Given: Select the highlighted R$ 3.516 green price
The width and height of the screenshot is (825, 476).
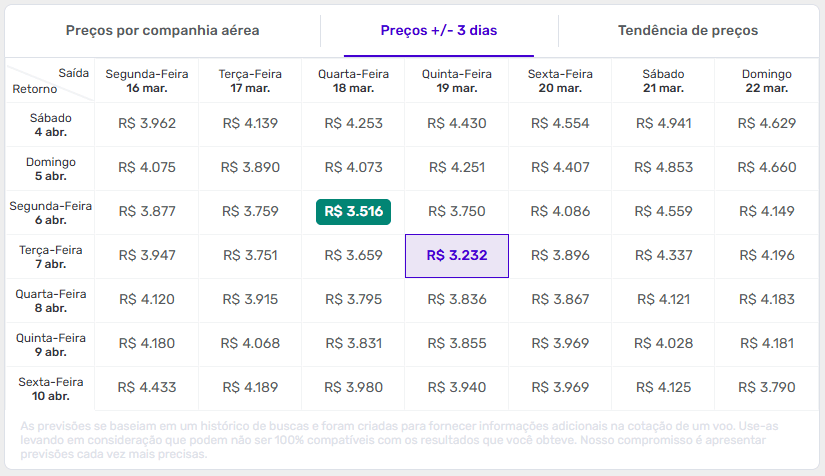Looking at the screenshot, I should [353, 211].
